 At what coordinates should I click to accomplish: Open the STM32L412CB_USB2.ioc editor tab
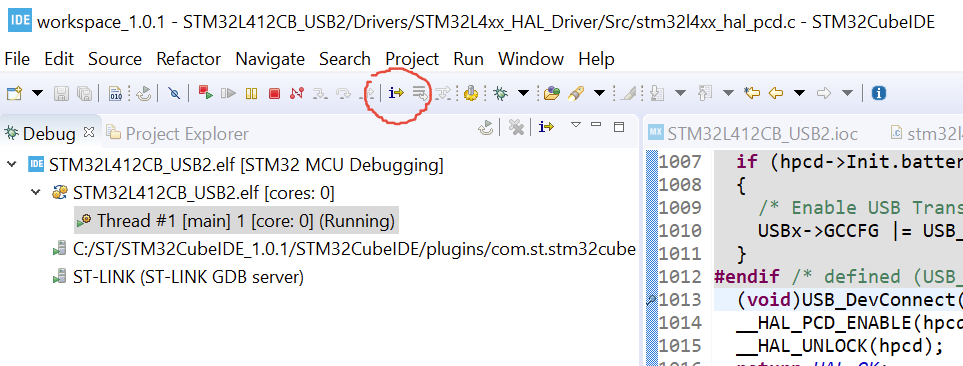754,133
